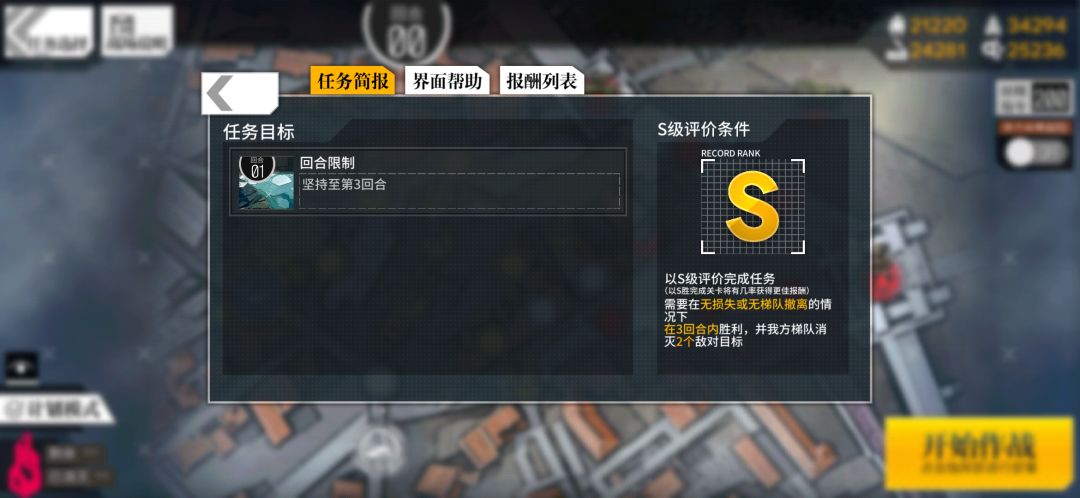This screenshot has width=1080, height=498.
Task: Open the 界面帮助 tab
Action: pos(447,81)
